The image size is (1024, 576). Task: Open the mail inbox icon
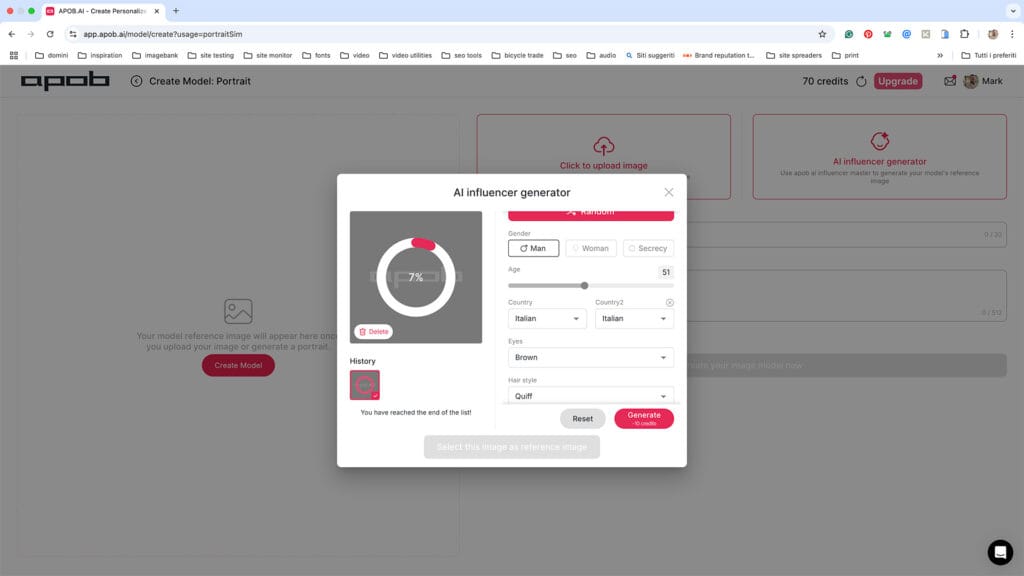tap(950, 81)
